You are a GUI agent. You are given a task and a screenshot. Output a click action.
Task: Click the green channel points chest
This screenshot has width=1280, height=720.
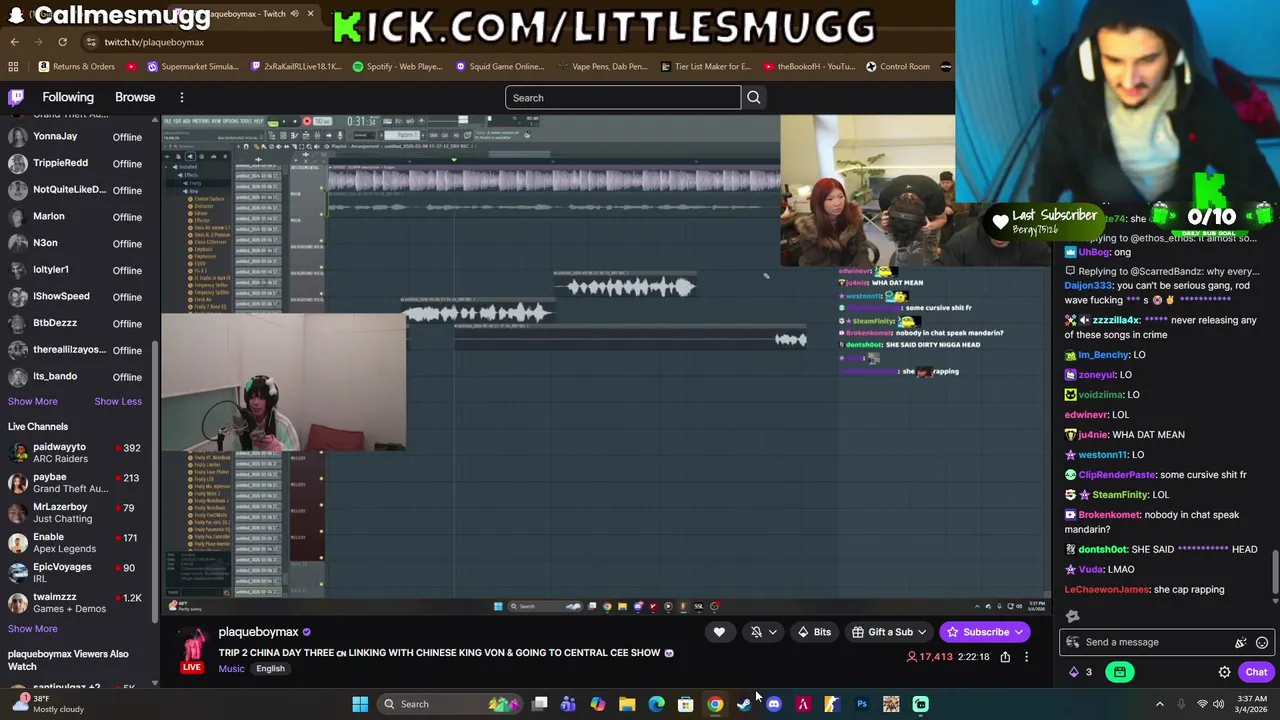point(1120,672)
